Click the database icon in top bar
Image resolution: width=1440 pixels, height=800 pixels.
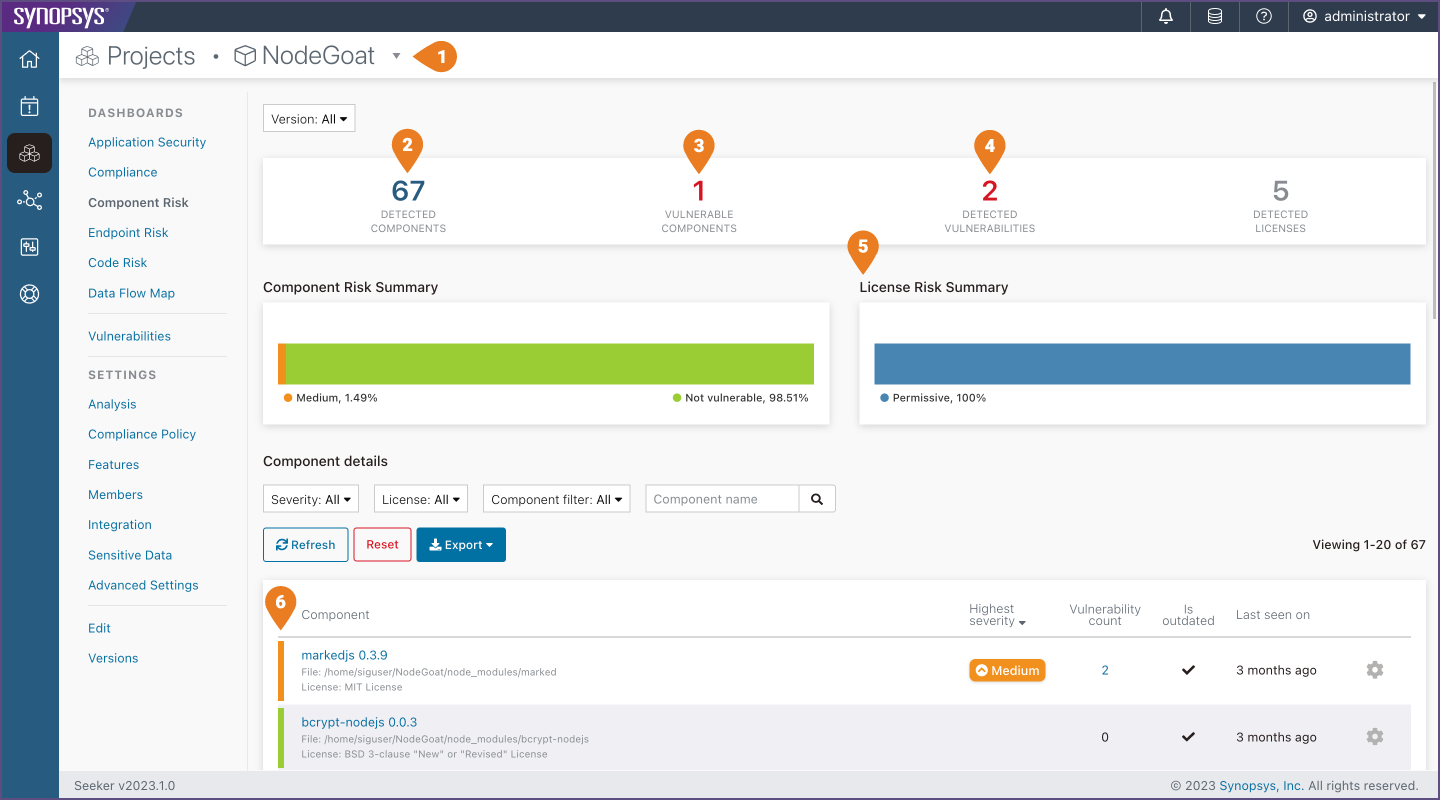(x=1215, y=16)
